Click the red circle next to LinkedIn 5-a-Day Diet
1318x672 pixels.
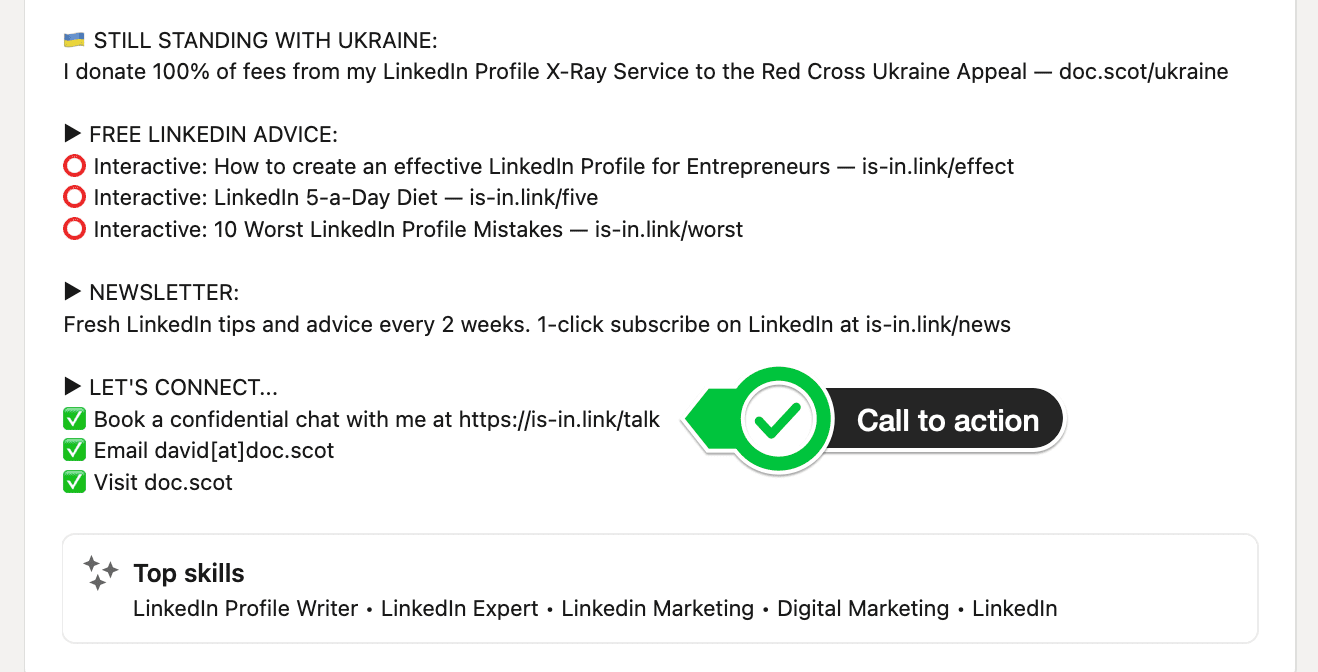click(x=74, y=198)
